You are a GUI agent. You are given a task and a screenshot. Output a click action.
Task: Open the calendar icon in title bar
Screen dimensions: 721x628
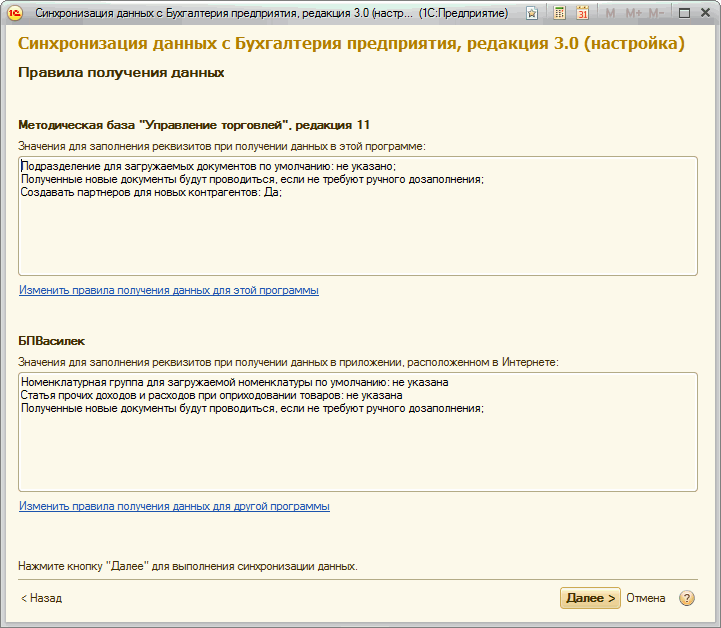point(583,13)
